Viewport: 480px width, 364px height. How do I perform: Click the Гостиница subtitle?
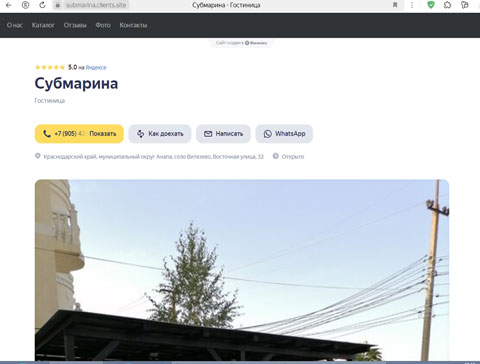pyautogui.click(x=50, y=100)
